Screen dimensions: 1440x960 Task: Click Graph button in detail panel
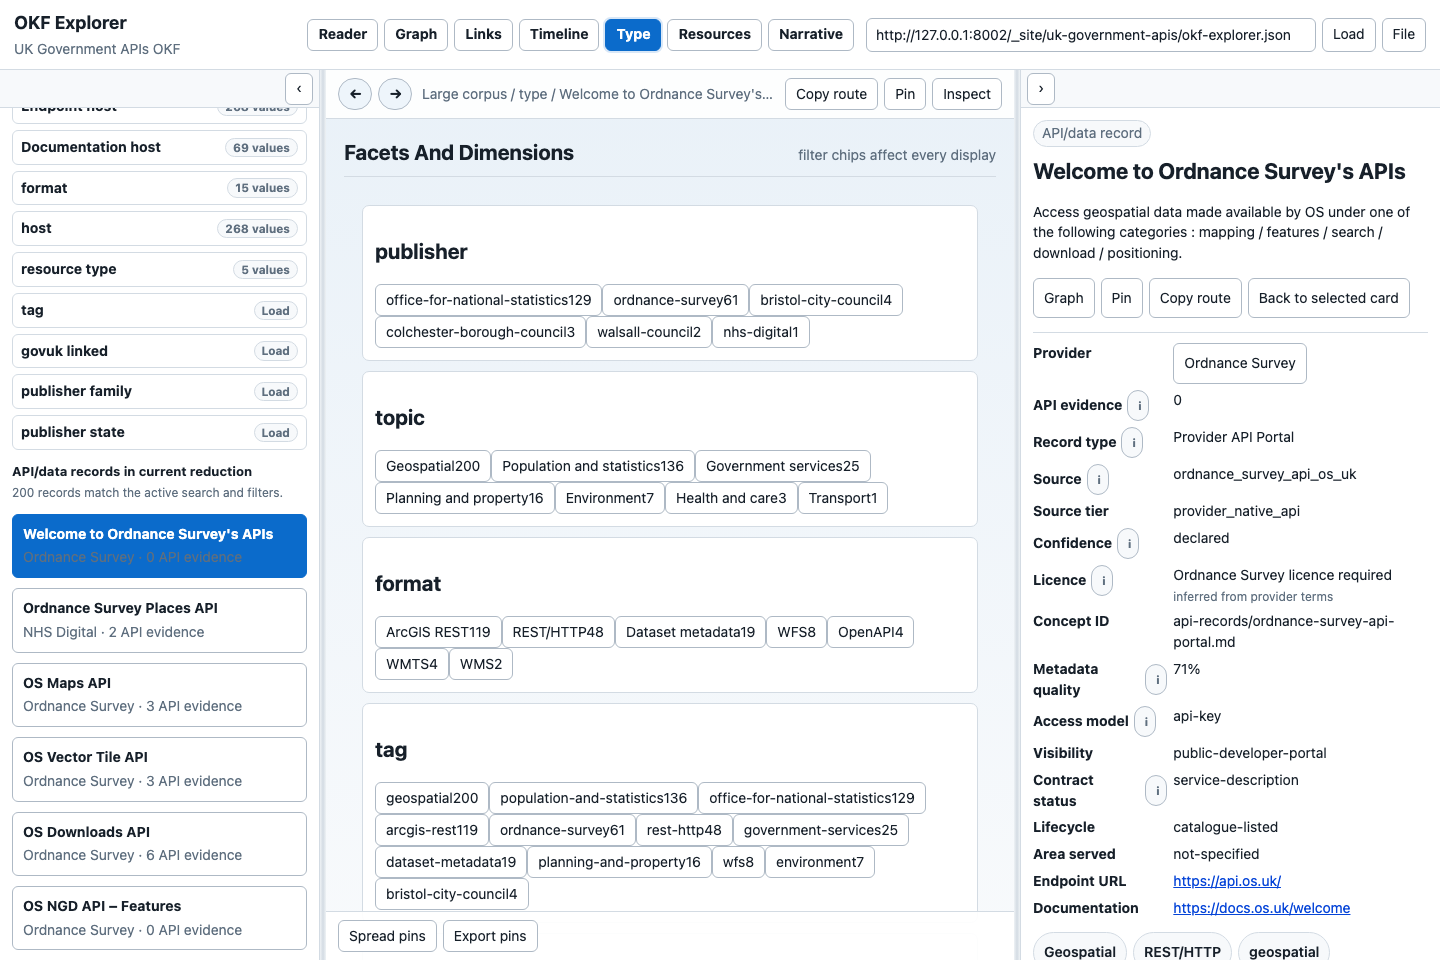(x=1063, y=298)
